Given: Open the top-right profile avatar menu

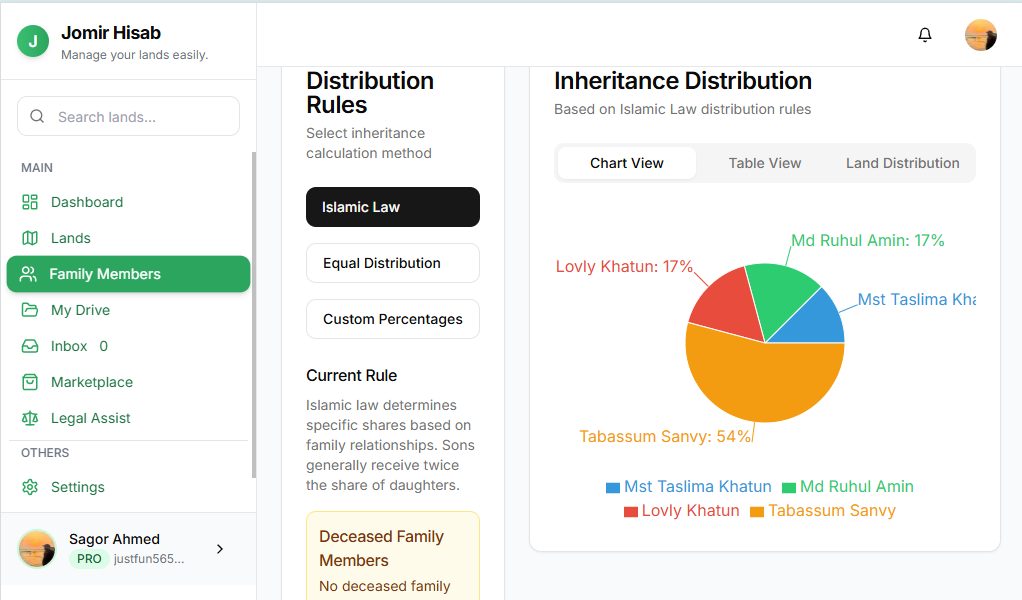Looking at the screenshot, I should [980, 35].
